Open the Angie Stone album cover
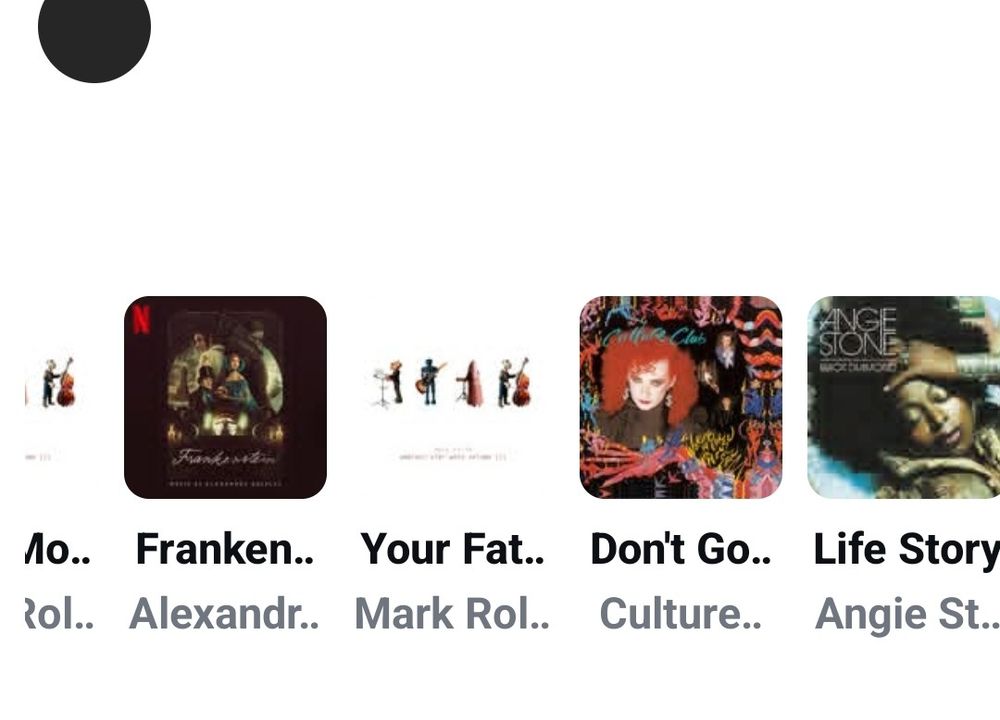 pyautogui.click(x=903, y=397)
